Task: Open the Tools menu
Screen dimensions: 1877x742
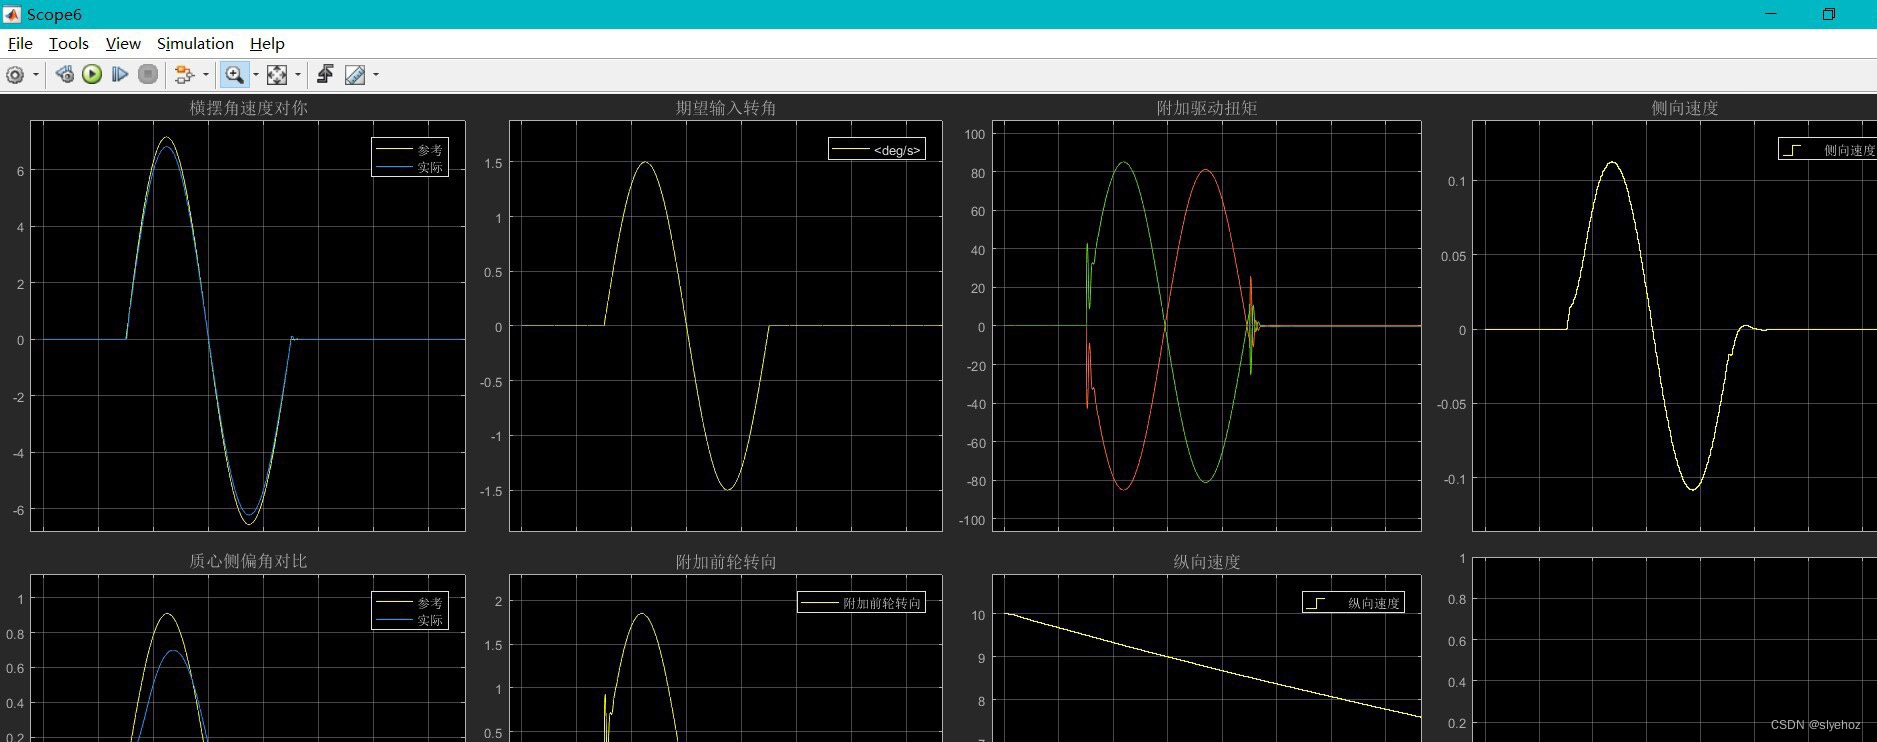Action: pos(69,44)
